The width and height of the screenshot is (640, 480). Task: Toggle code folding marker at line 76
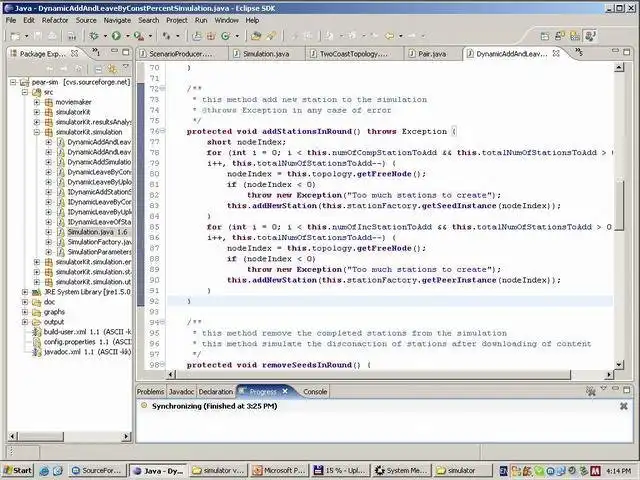pos(162,131)
